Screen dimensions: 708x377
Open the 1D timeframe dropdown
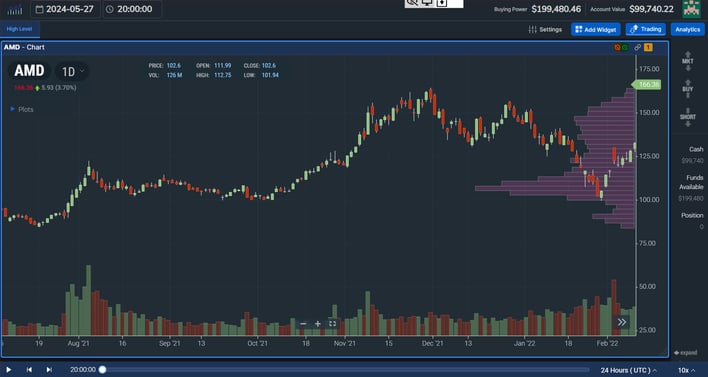72,71
